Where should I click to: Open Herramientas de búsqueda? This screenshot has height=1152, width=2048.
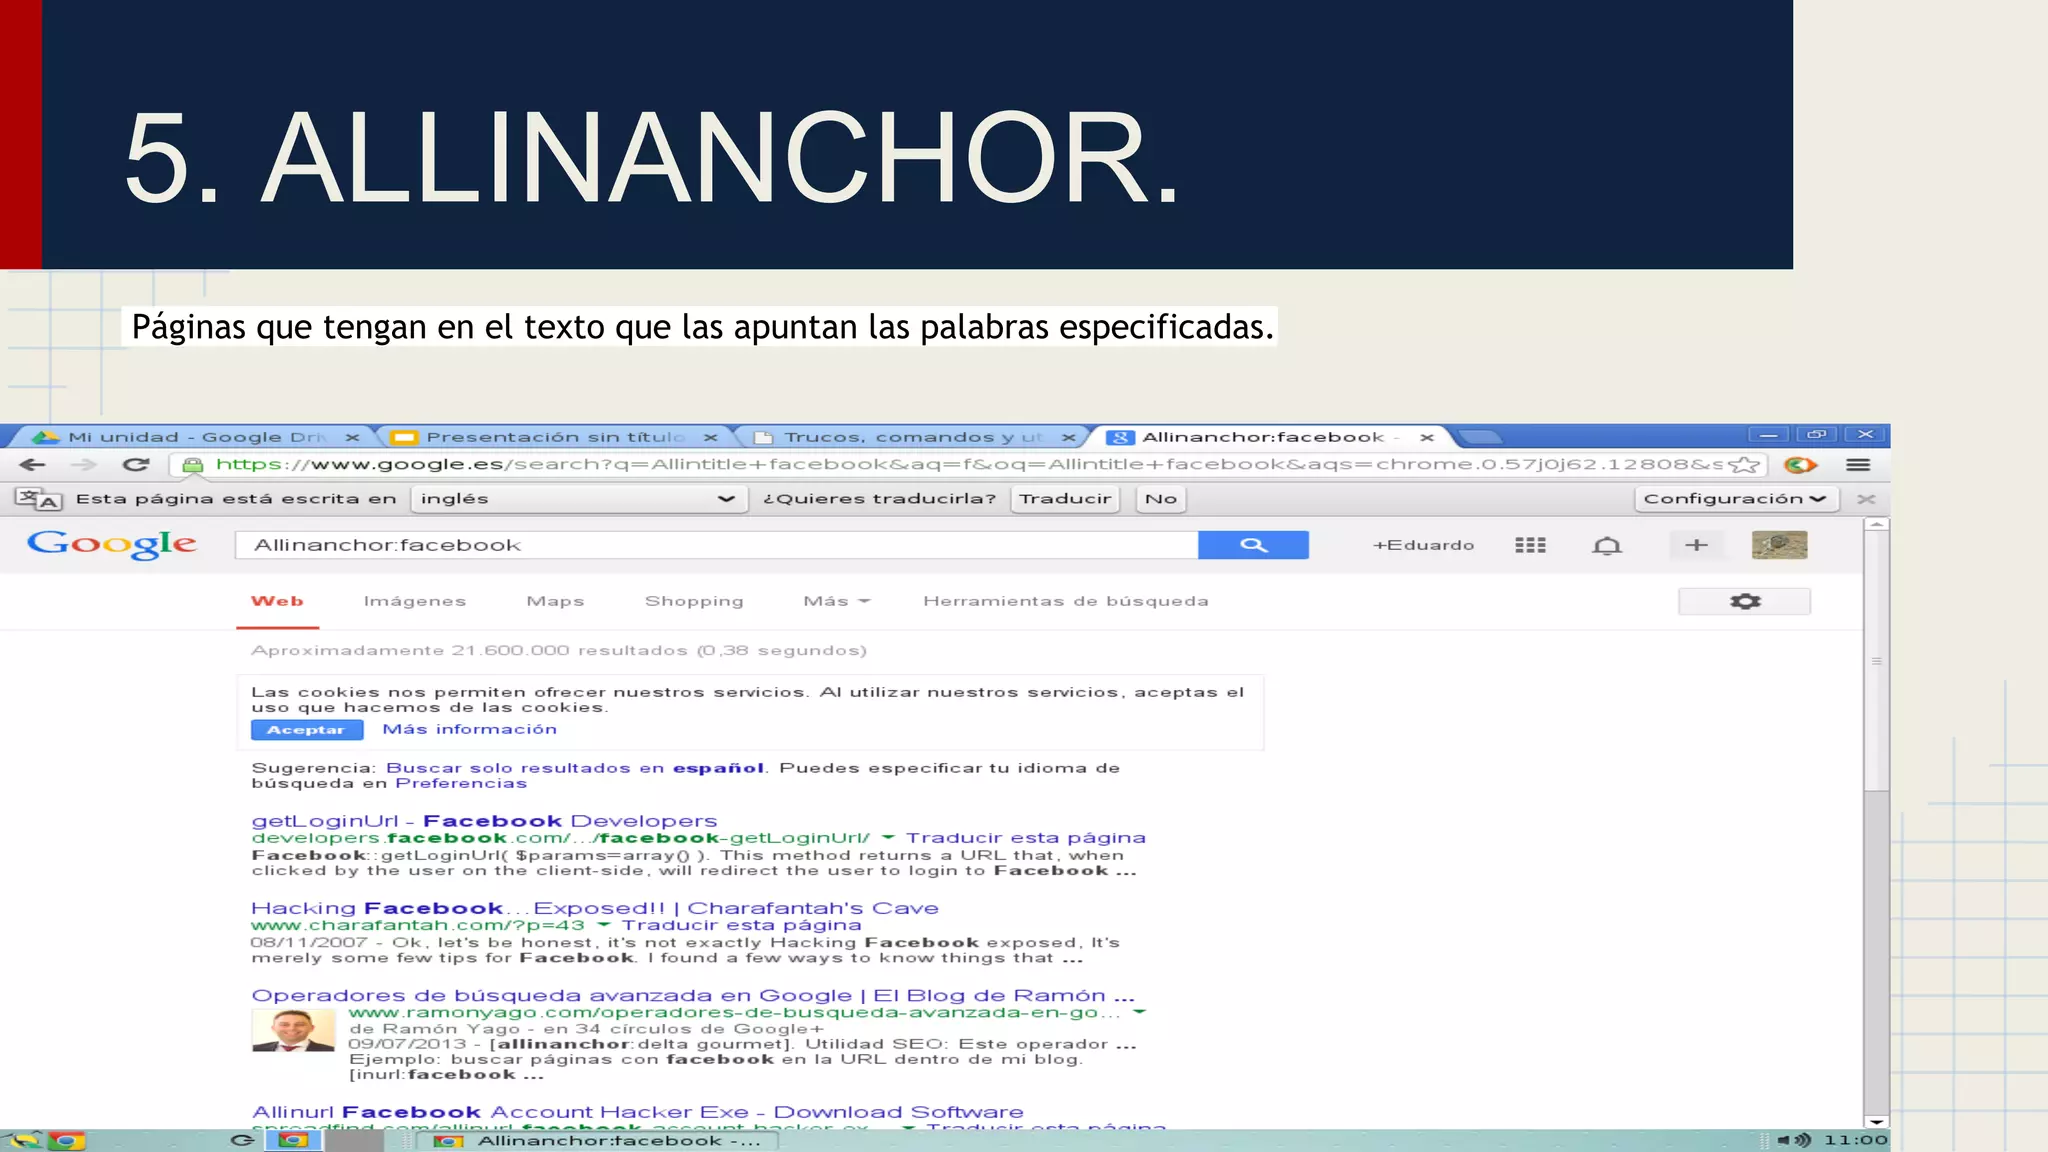[x=1066, y=601]
